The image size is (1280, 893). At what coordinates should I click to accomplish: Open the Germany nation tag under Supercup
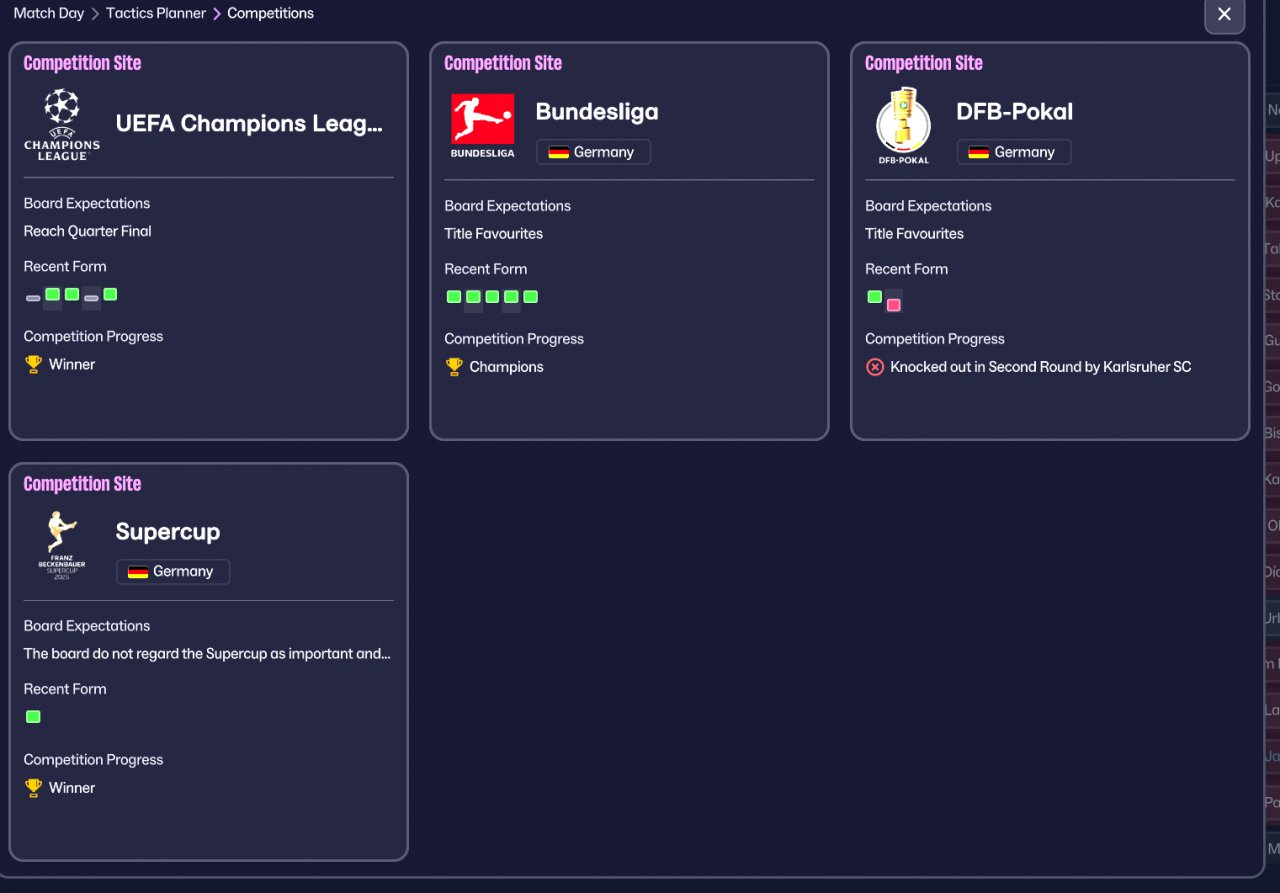coord(173,572)
